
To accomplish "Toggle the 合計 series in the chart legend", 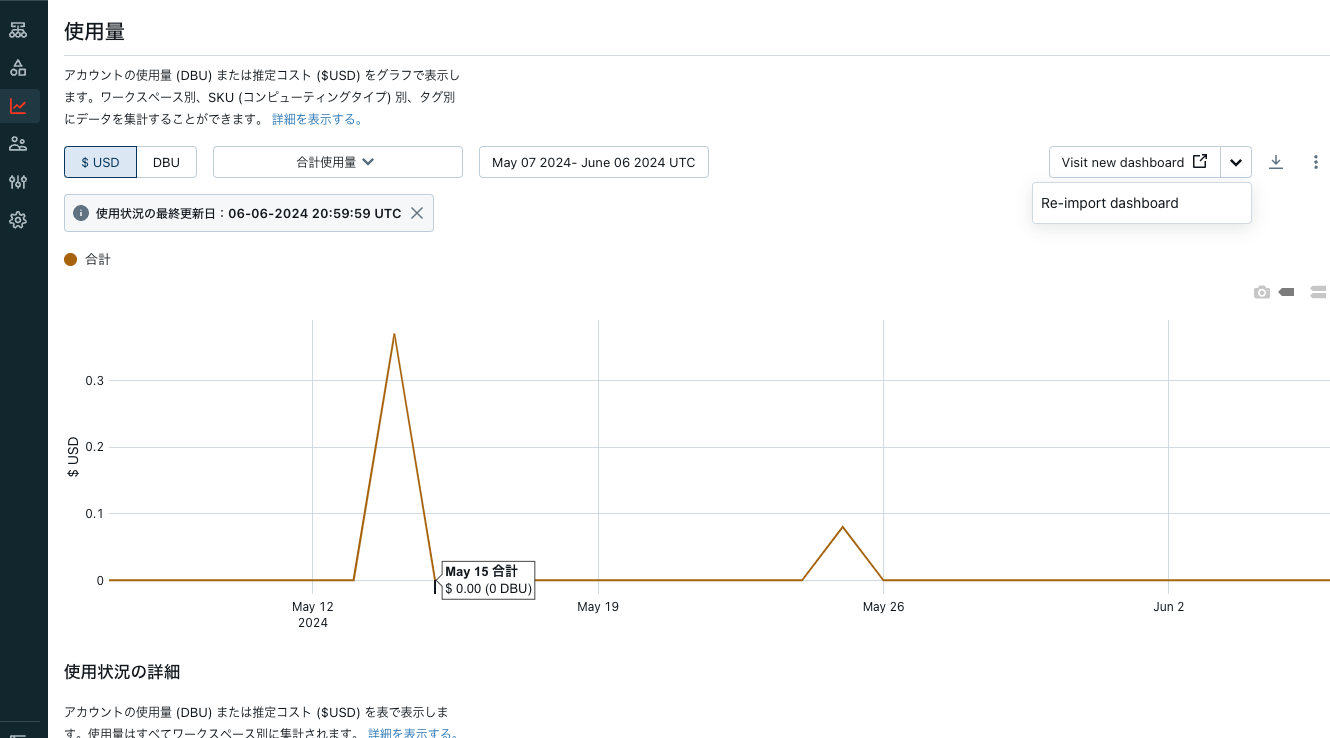I will click(x=87, y=259).
